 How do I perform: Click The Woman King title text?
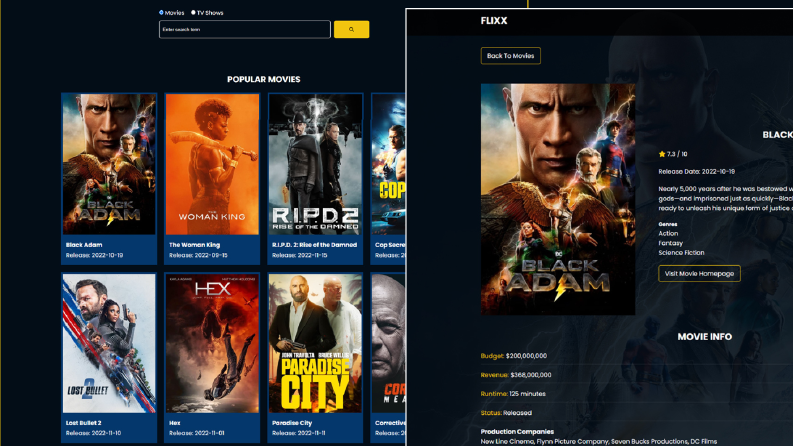pos(194,245)
